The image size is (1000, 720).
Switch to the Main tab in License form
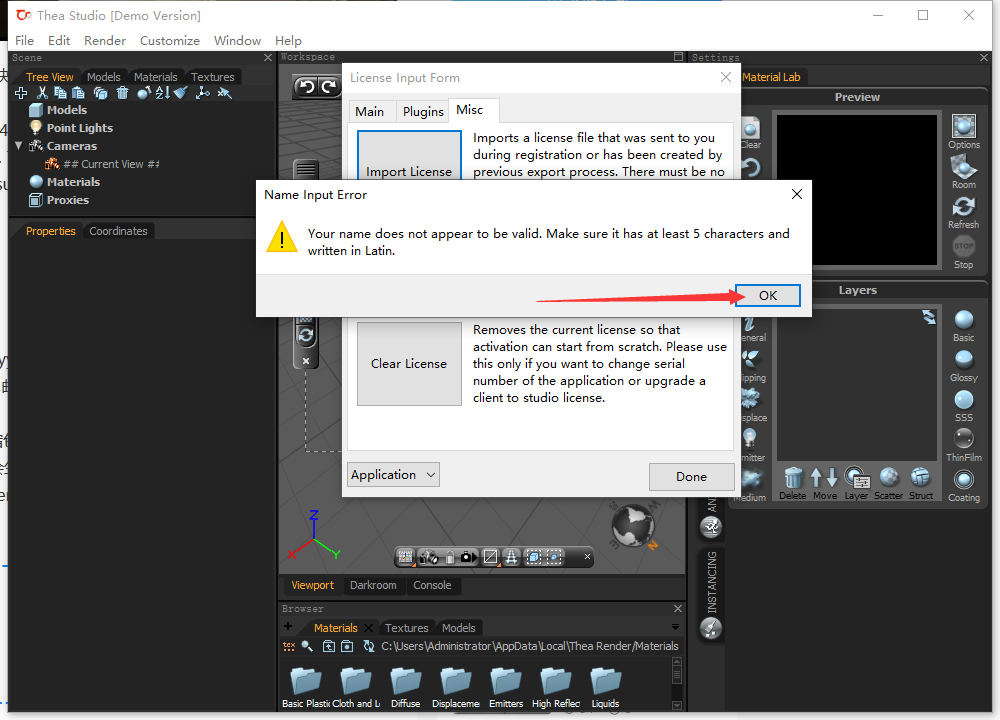point(370,112)
